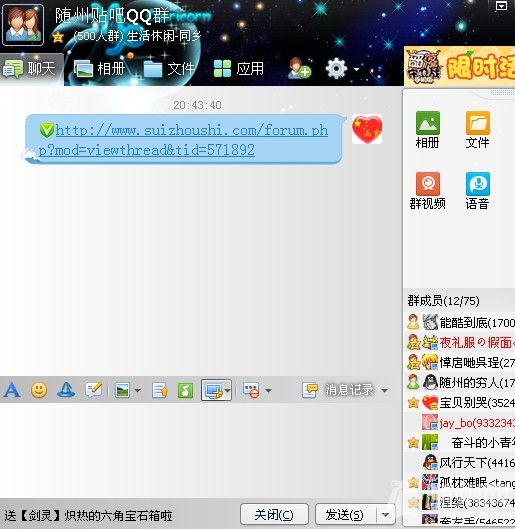This screenshot has width=515, height=529.
Task: Switch to the 聊天 chat tab
Action: coord(31,69)
